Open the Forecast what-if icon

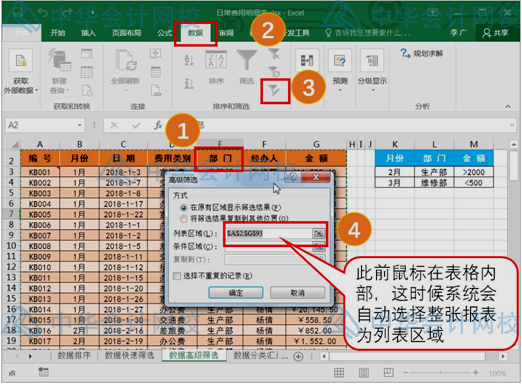coord(340,60)
